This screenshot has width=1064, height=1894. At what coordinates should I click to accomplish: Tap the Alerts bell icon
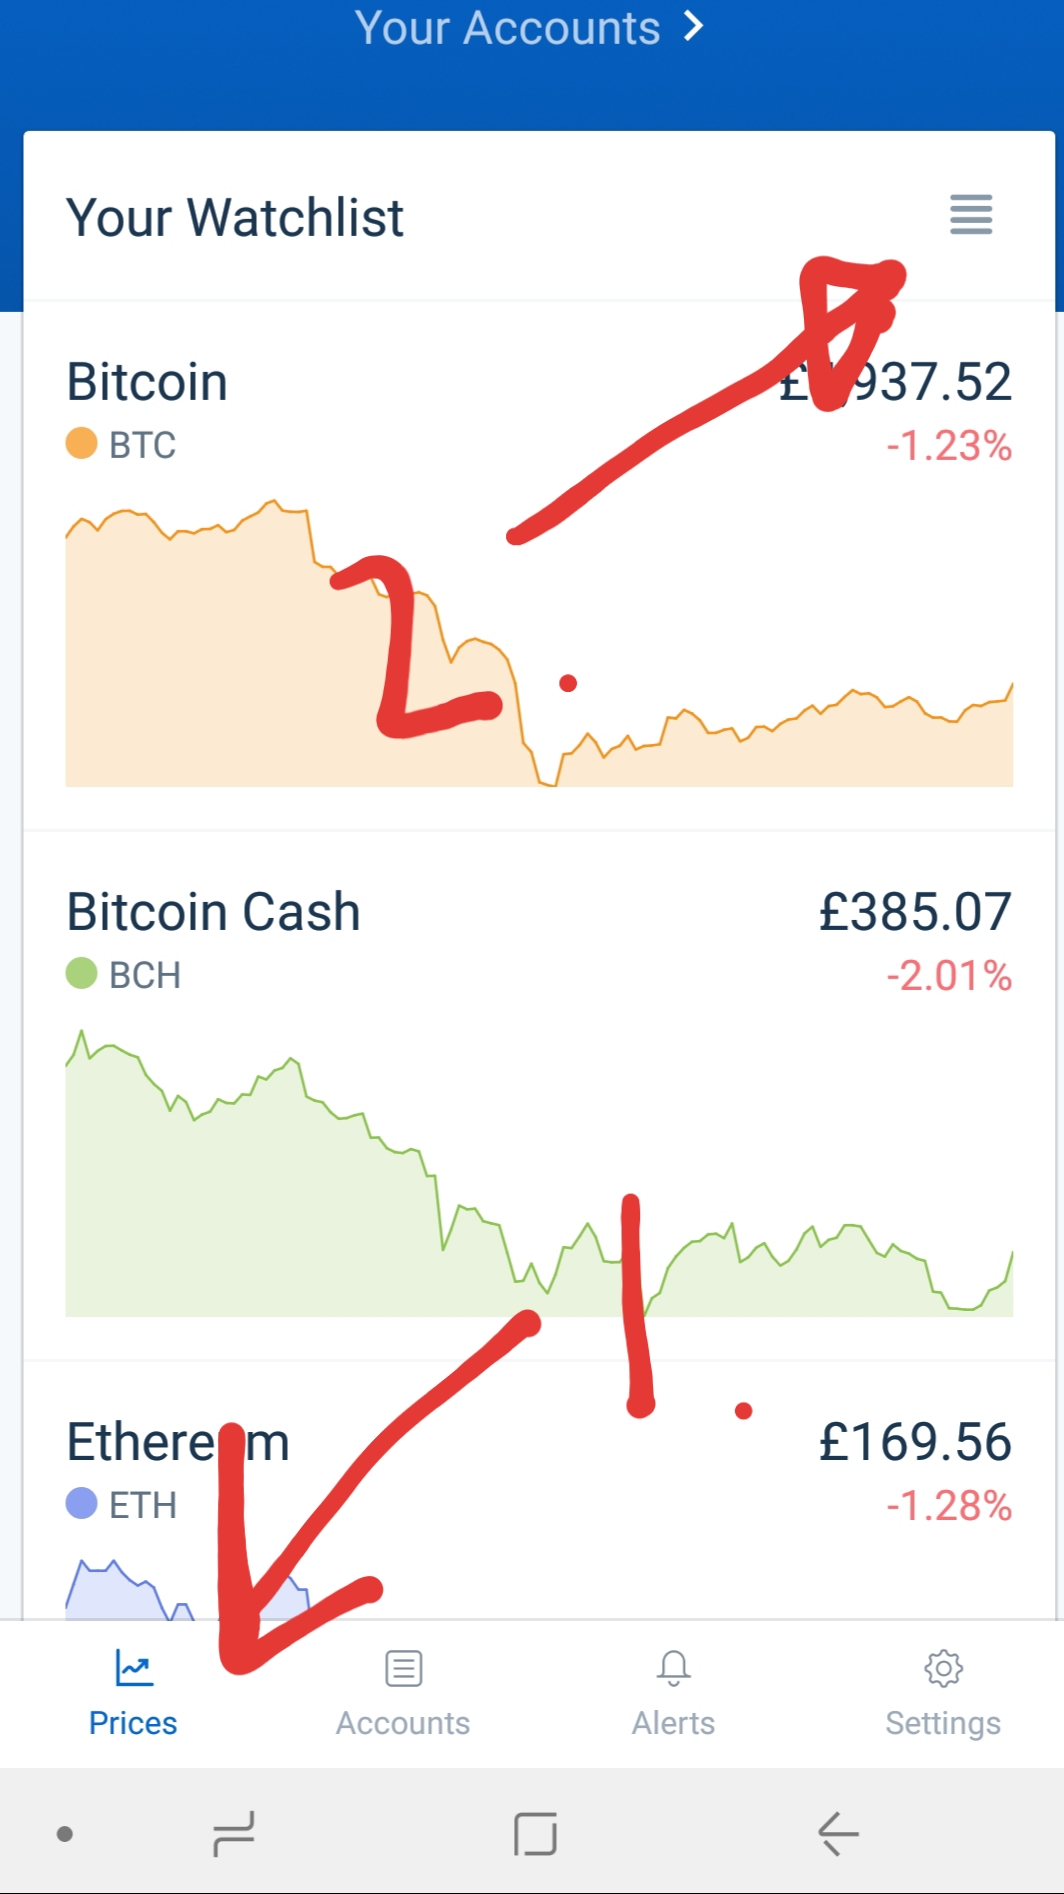click(673, 1668)
